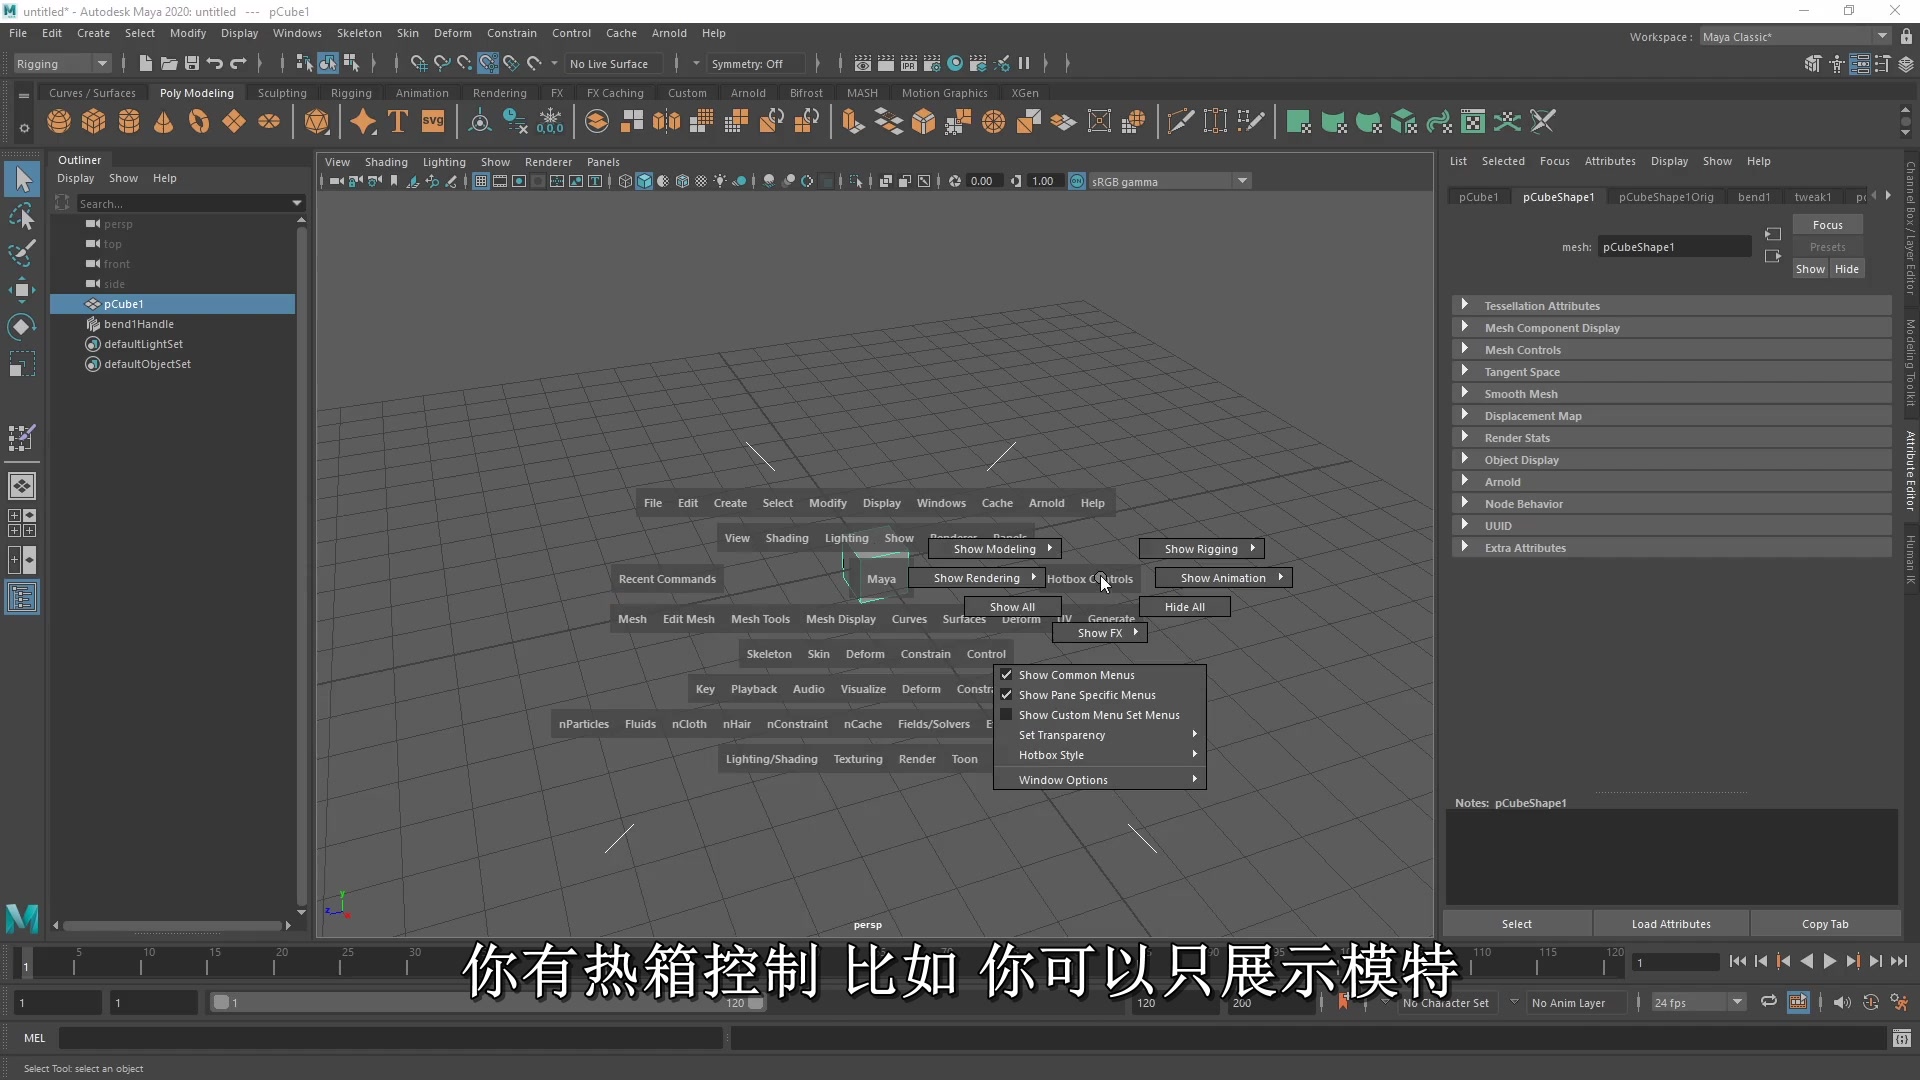Select bend1Handle in the Outliner
The image size is (1920, 1080).
coord(139,324)
